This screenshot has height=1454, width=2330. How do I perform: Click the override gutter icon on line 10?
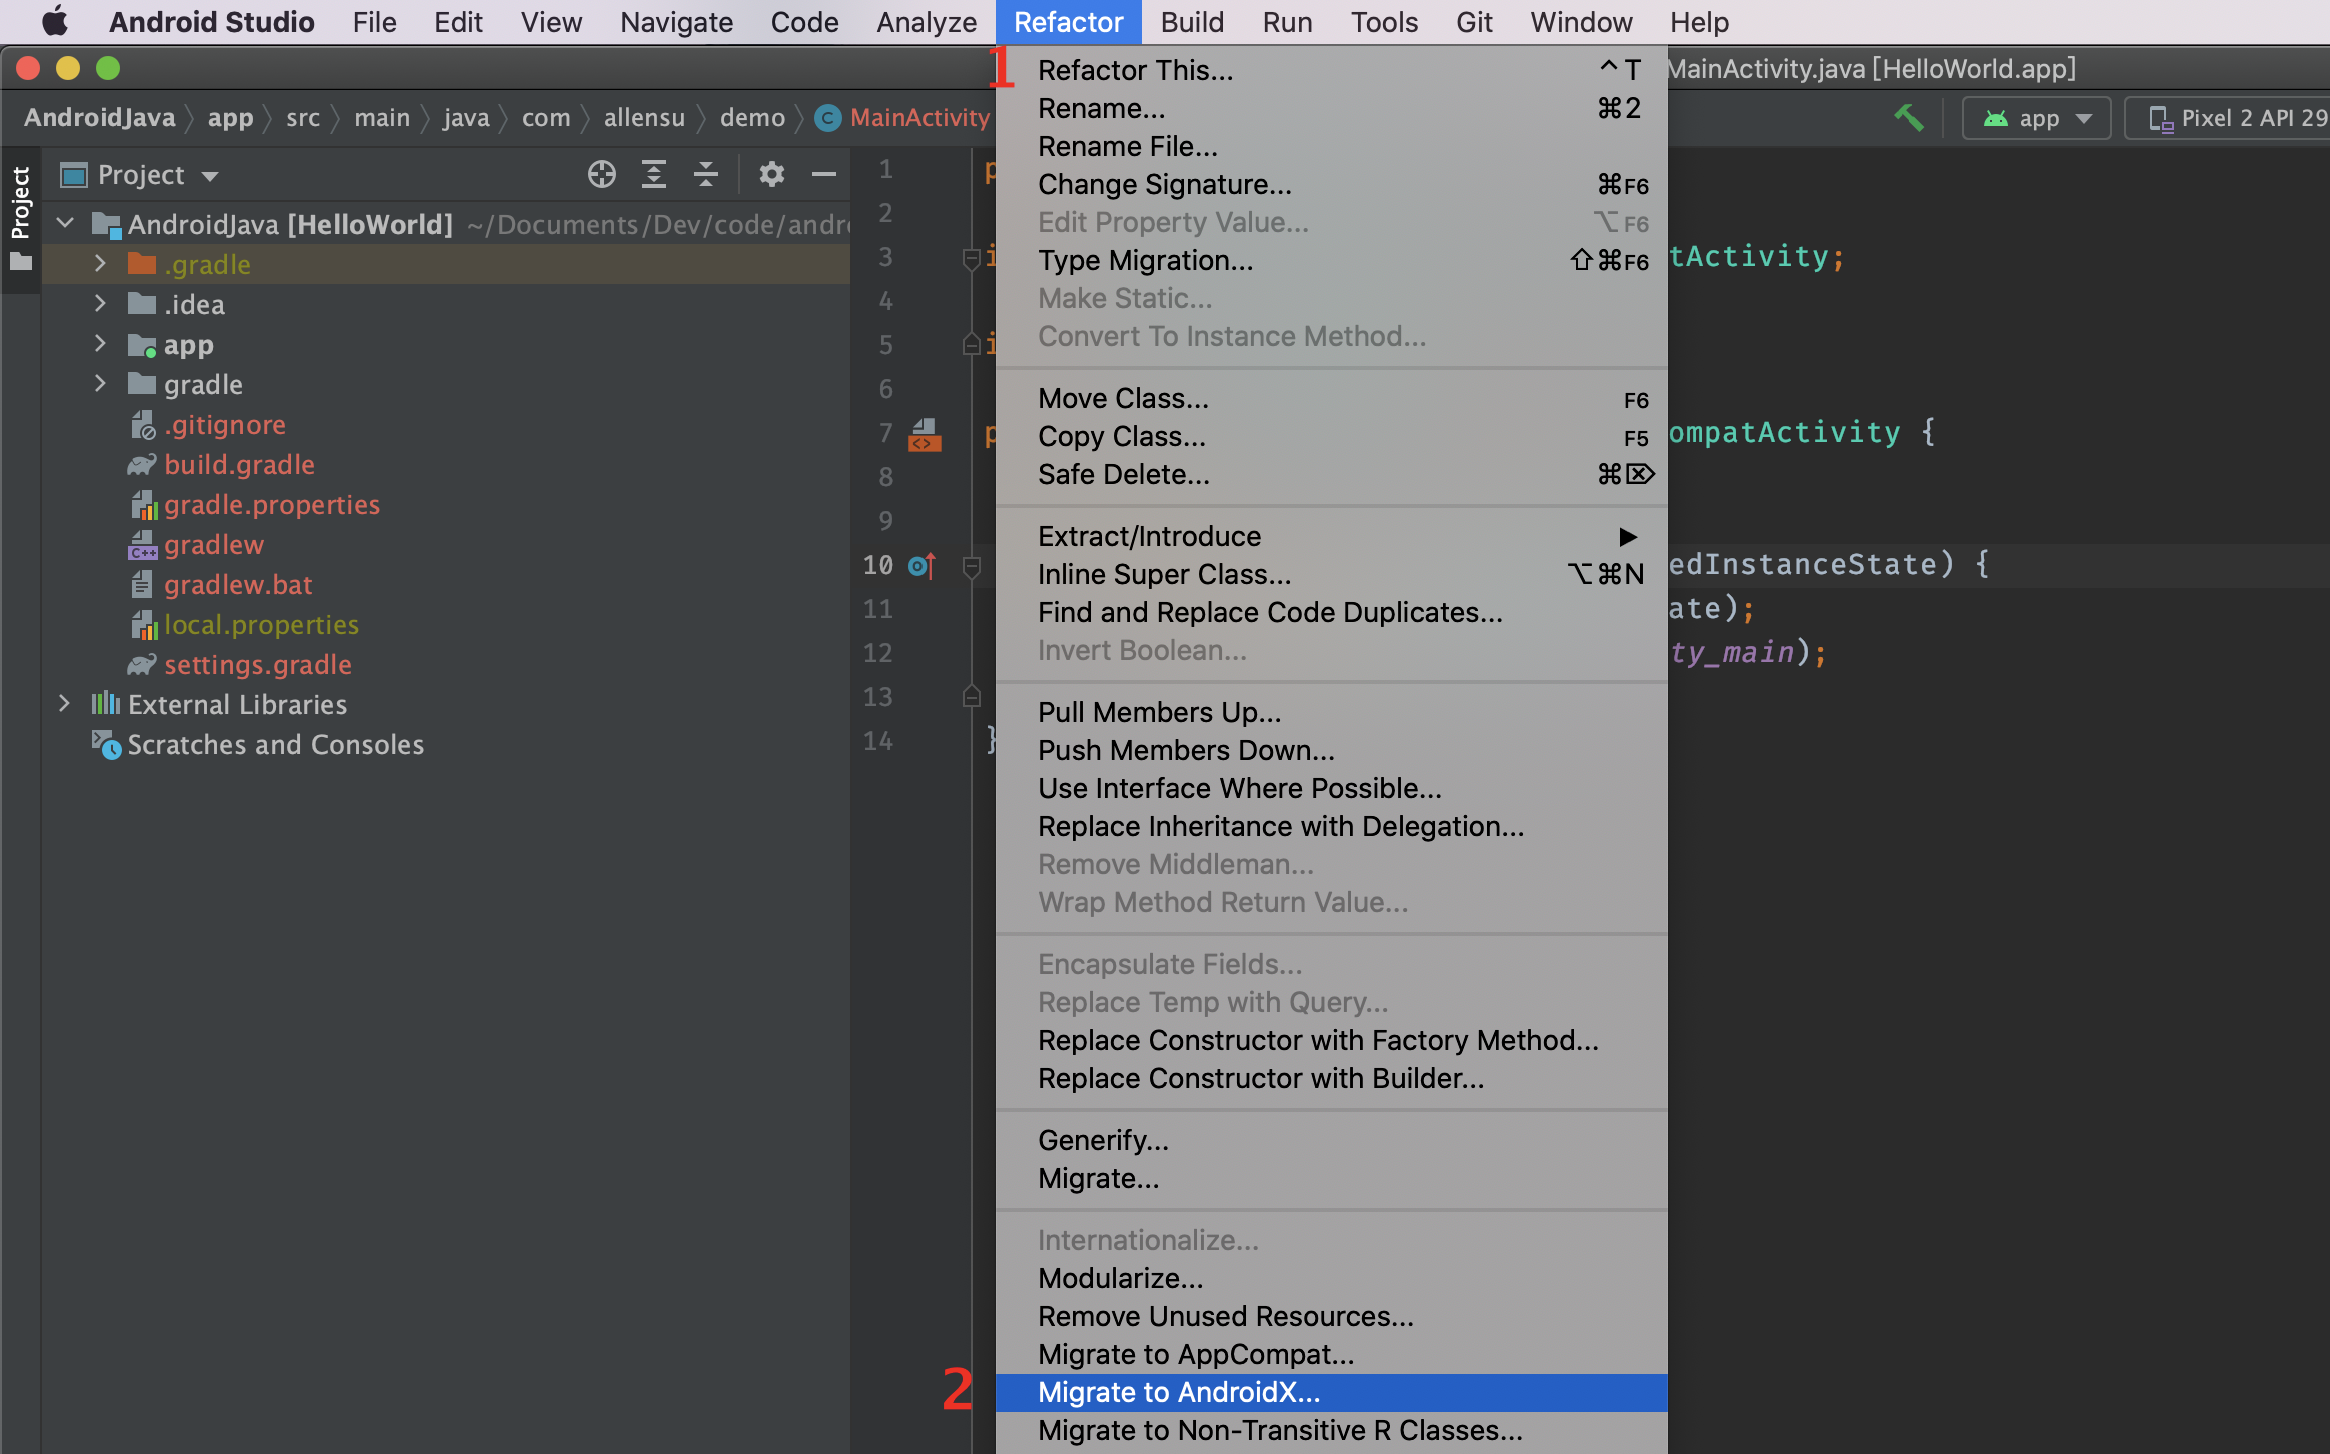pyautogui.click(x=921, y=566)
